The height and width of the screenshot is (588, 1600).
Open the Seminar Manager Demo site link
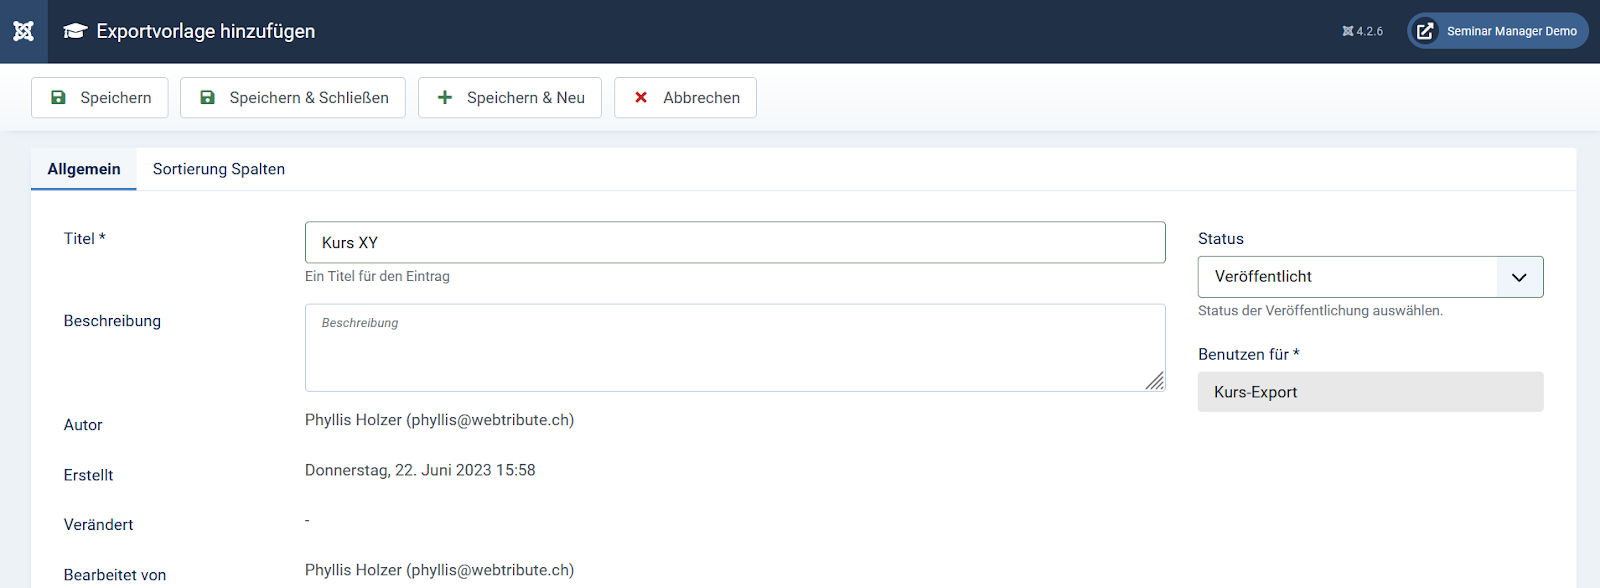(x=1498, y=31)
